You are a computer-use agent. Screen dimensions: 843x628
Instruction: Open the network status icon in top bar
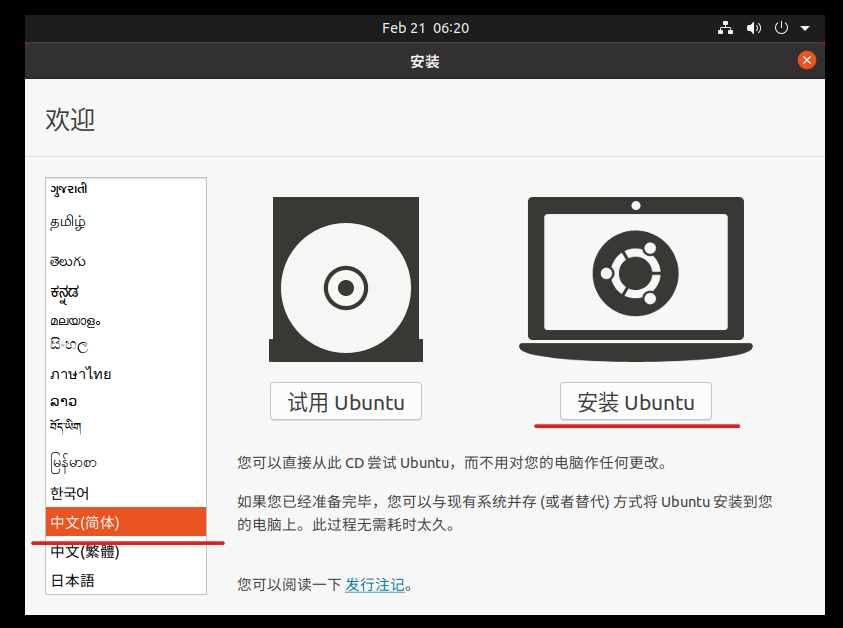(x=725, y=28)
